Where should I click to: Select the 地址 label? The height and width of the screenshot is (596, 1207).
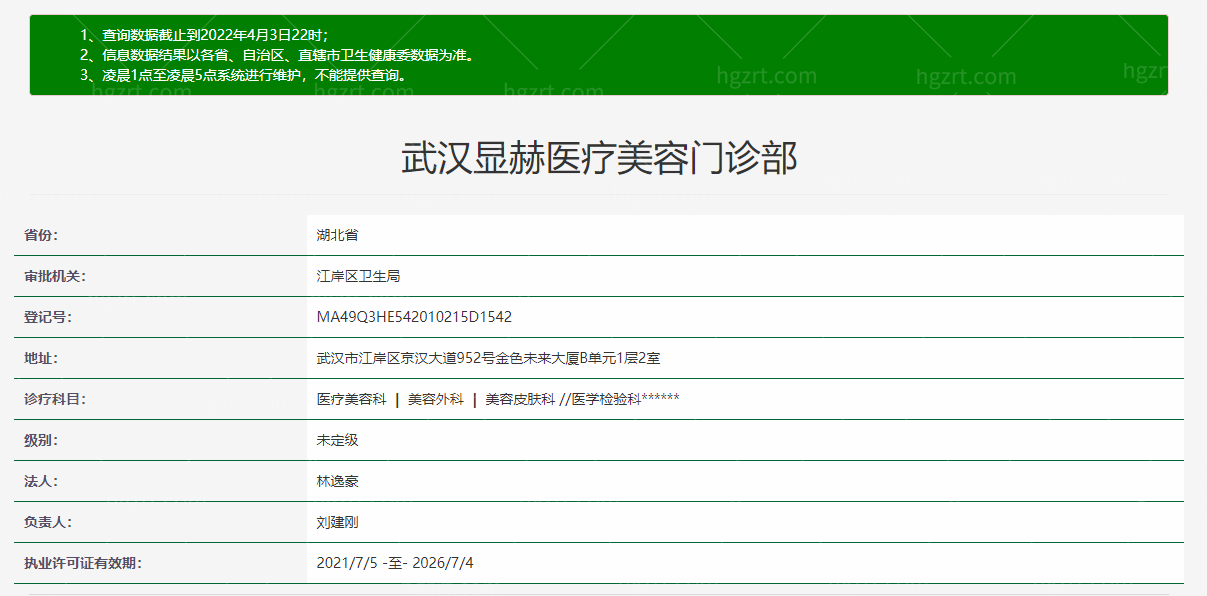click(x=41, y=358)
